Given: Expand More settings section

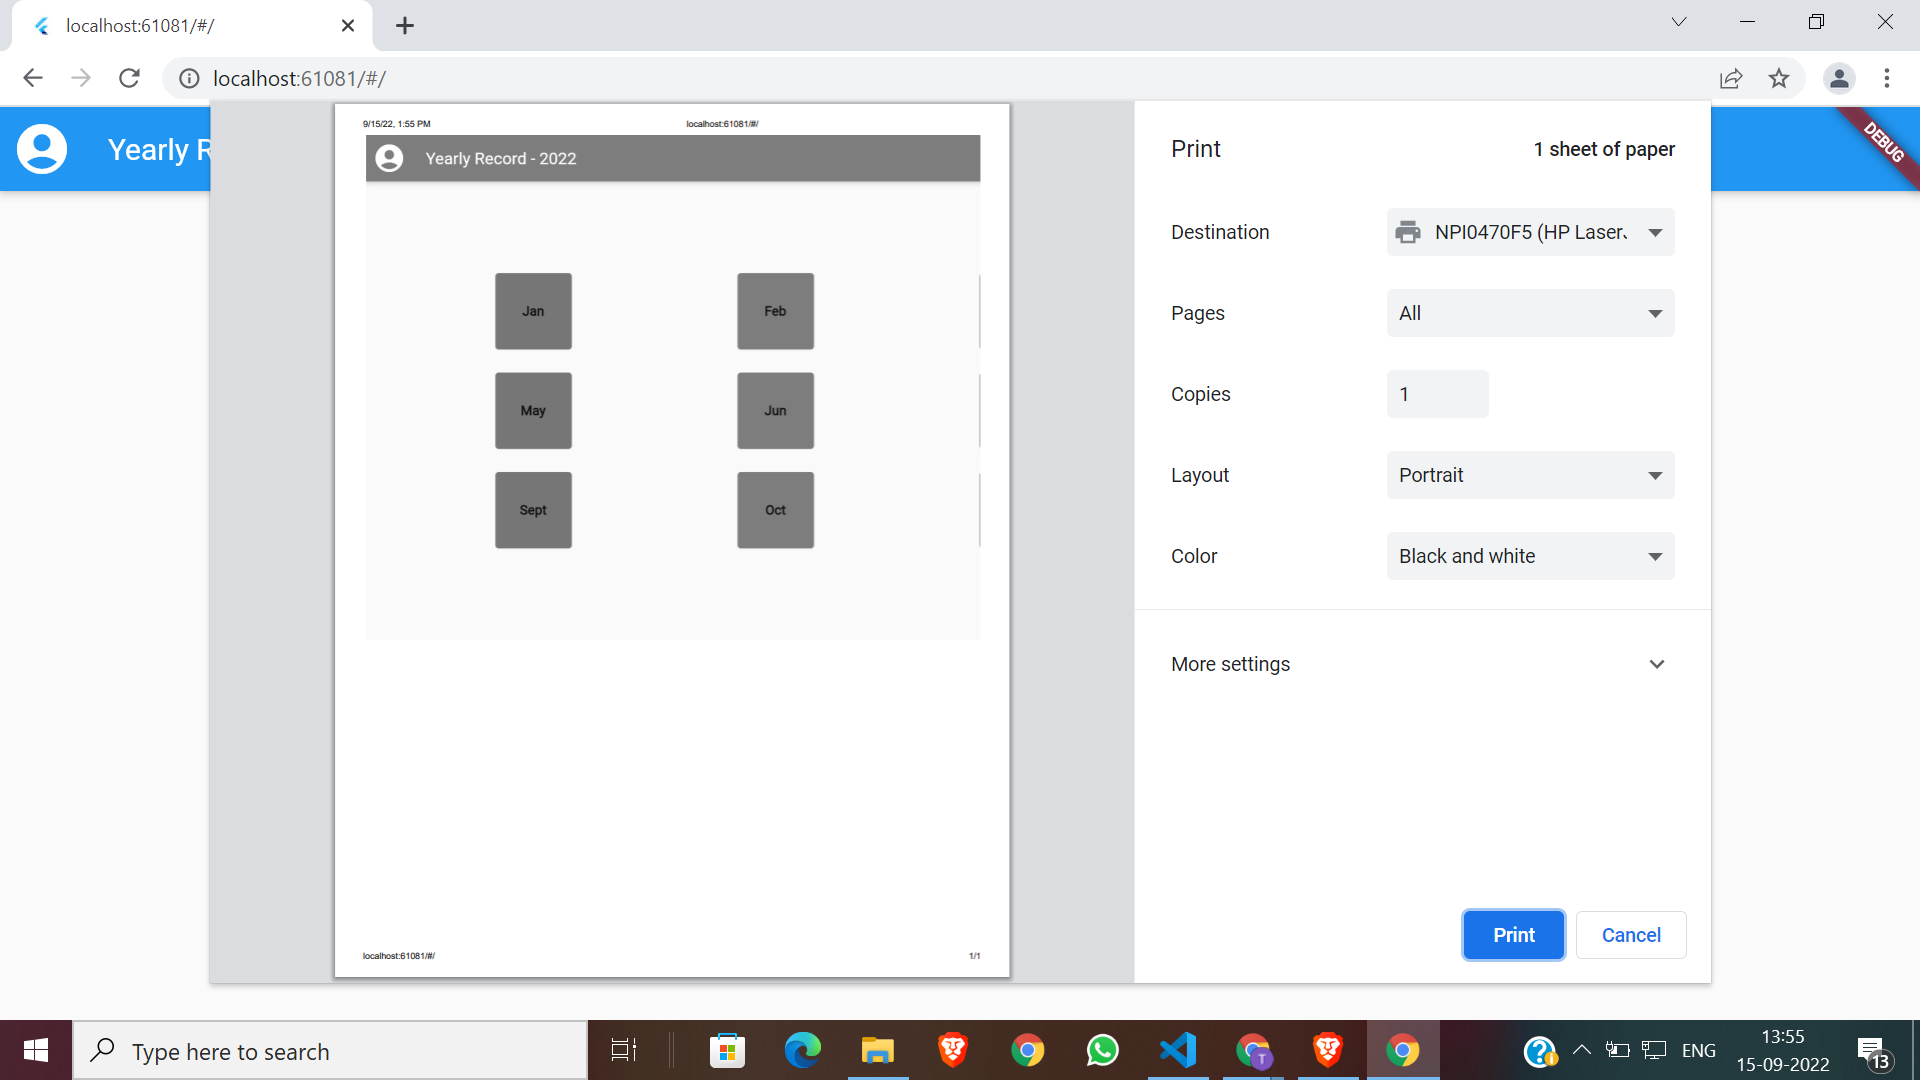Looking at the screenshot, I should click(1420, 664).
